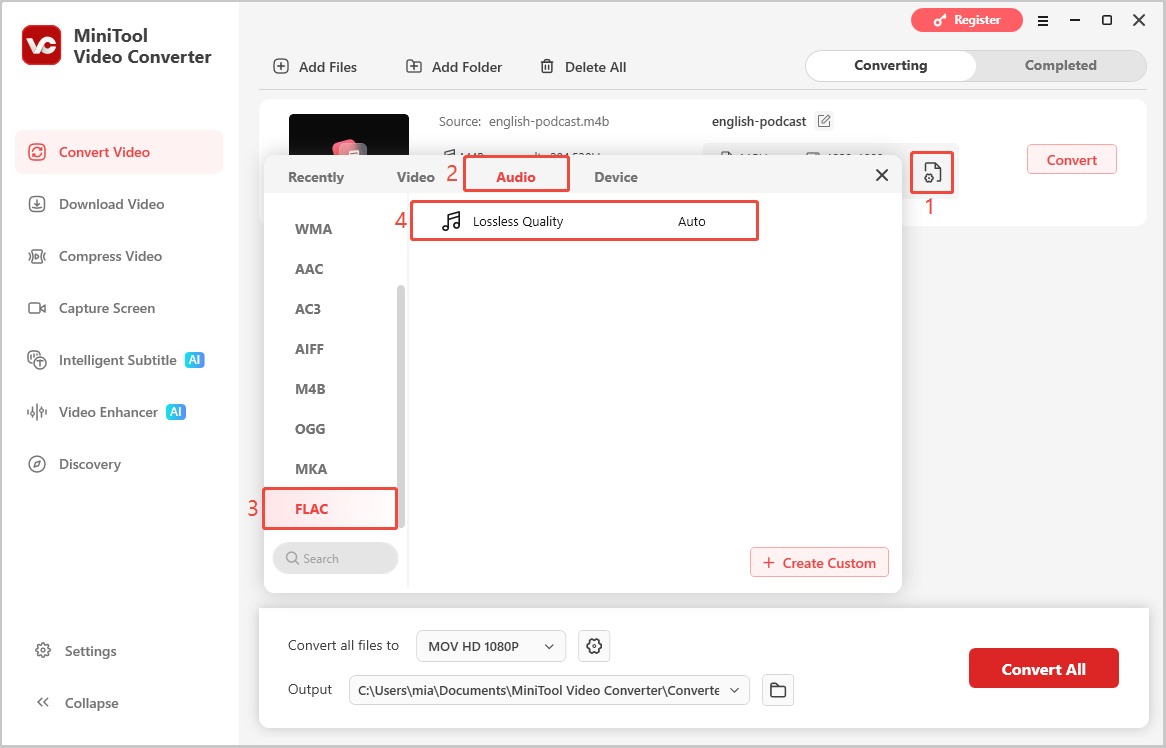Click the format list scrollbar
Image resolution: width=1166 pixels, height=748 pixels.
(402, 407)
